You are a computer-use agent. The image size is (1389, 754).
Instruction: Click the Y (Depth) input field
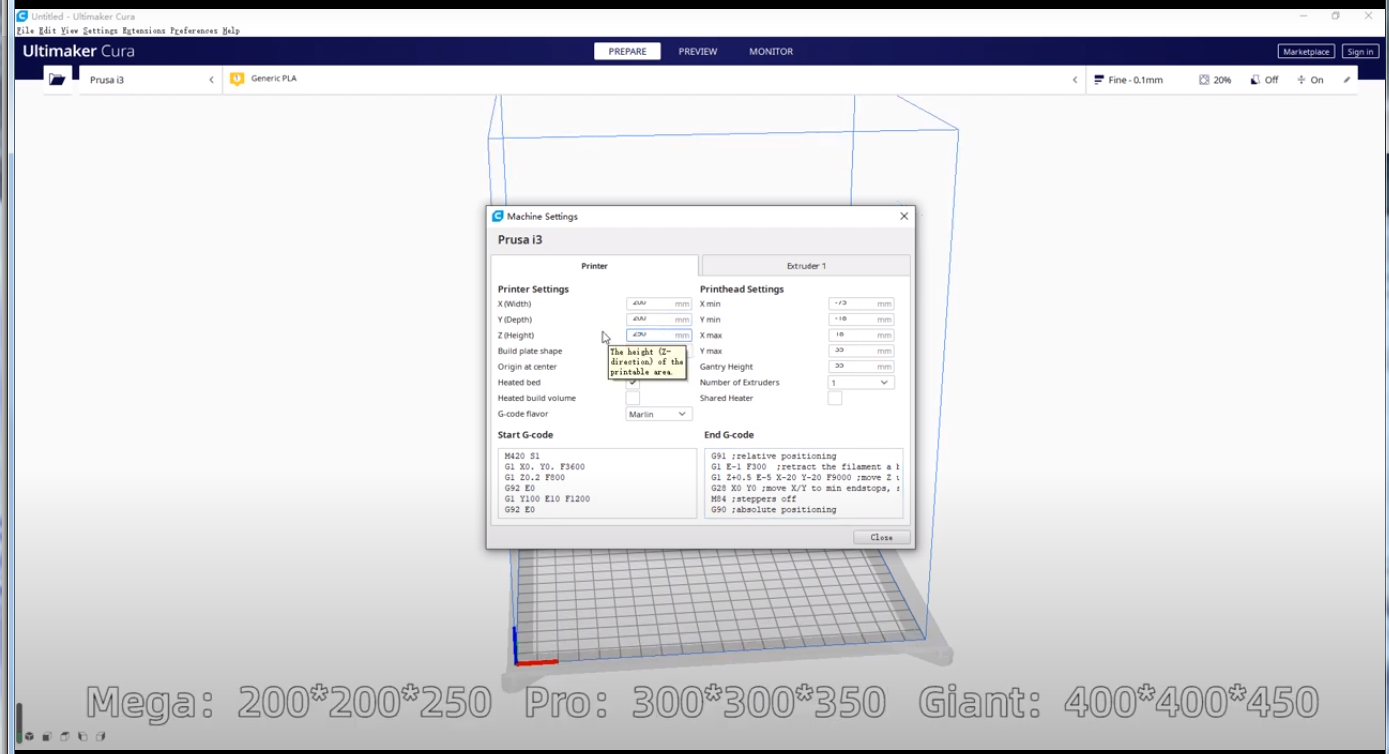pyautogui.click(x=659, y=320)
